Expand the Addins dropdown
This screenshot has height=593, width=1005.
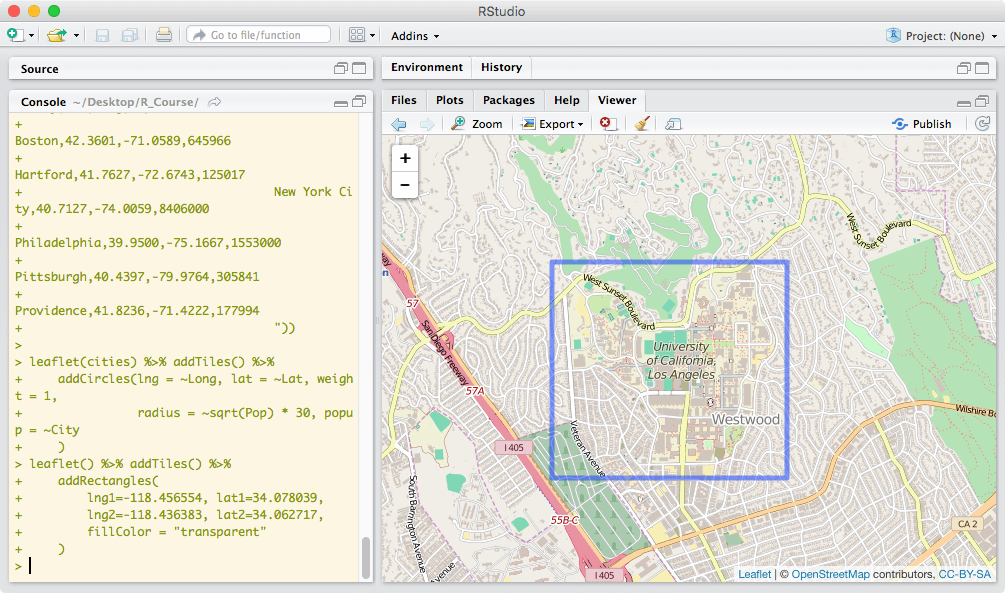[x=415, y=36]
